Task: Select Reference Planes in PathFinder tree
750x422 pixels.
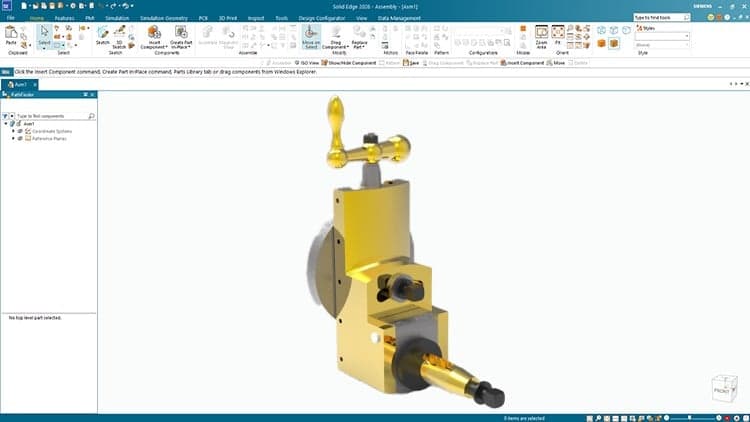Action: [x=49, y=138]
